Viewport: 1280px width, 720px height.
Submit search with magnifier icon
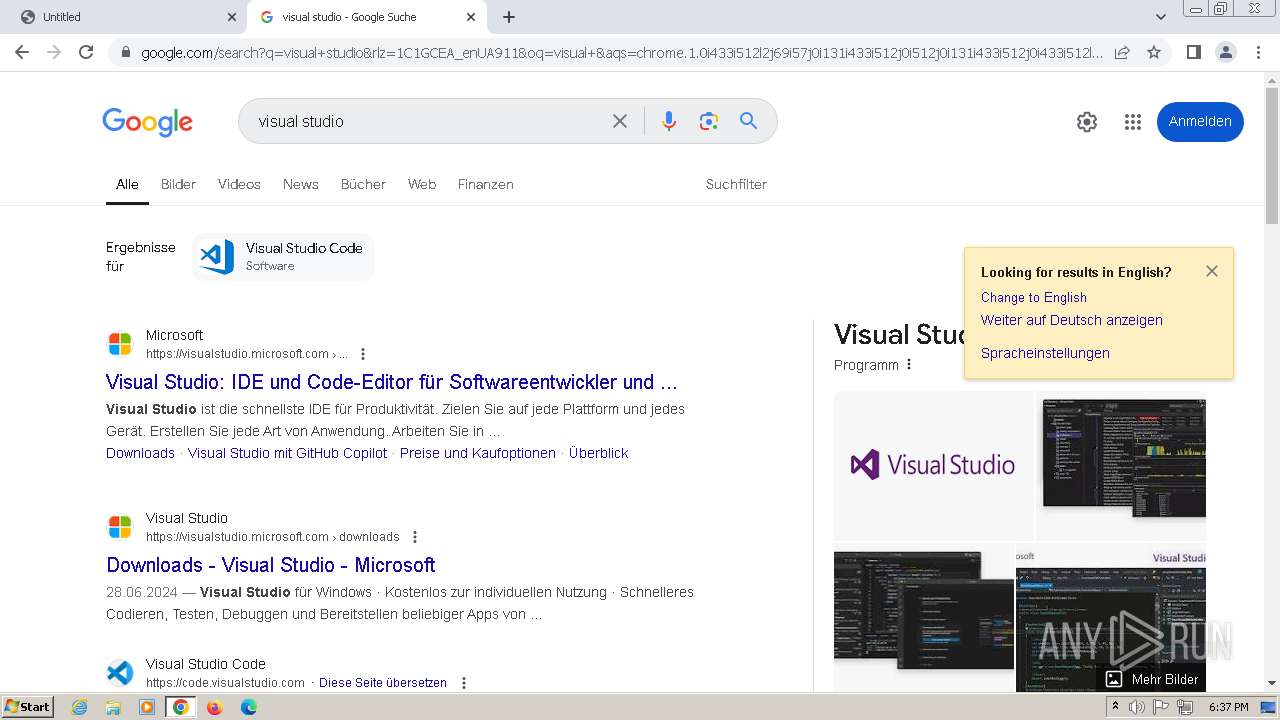pyautogui.click(x=748, y=121)
